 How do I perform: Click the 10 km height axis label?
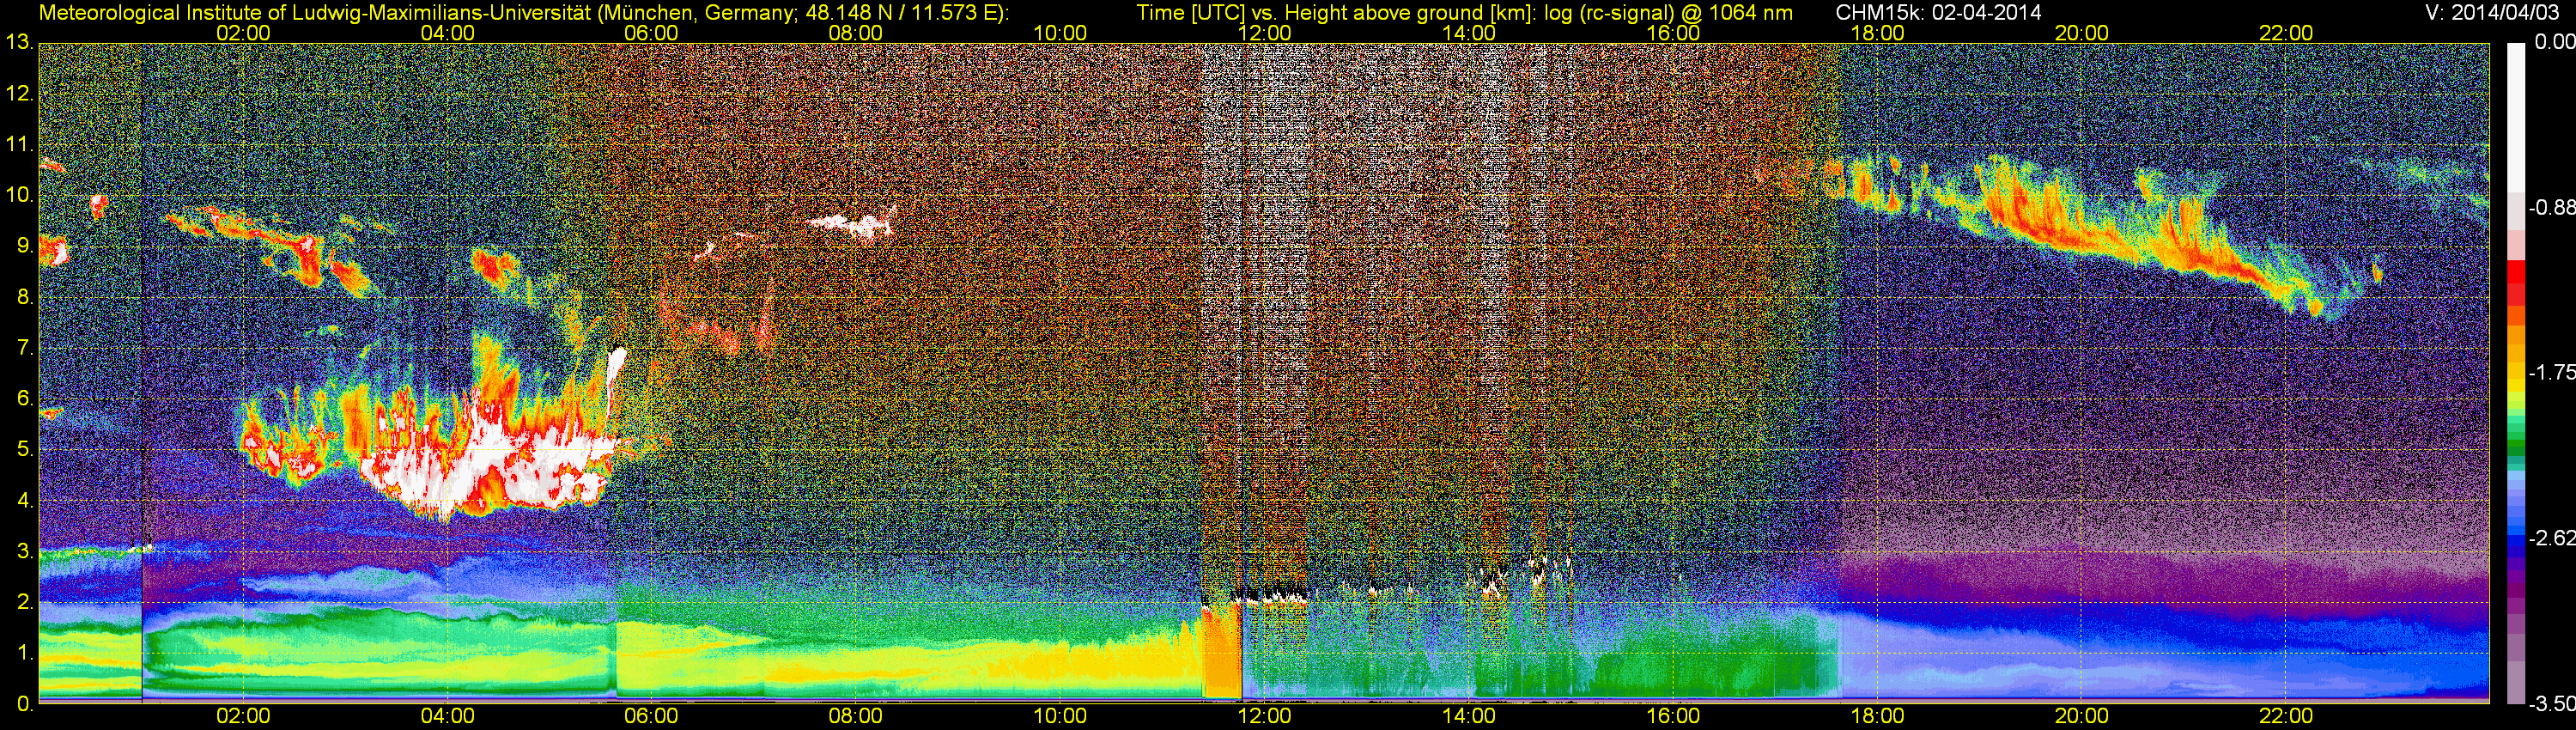point(18,195)
